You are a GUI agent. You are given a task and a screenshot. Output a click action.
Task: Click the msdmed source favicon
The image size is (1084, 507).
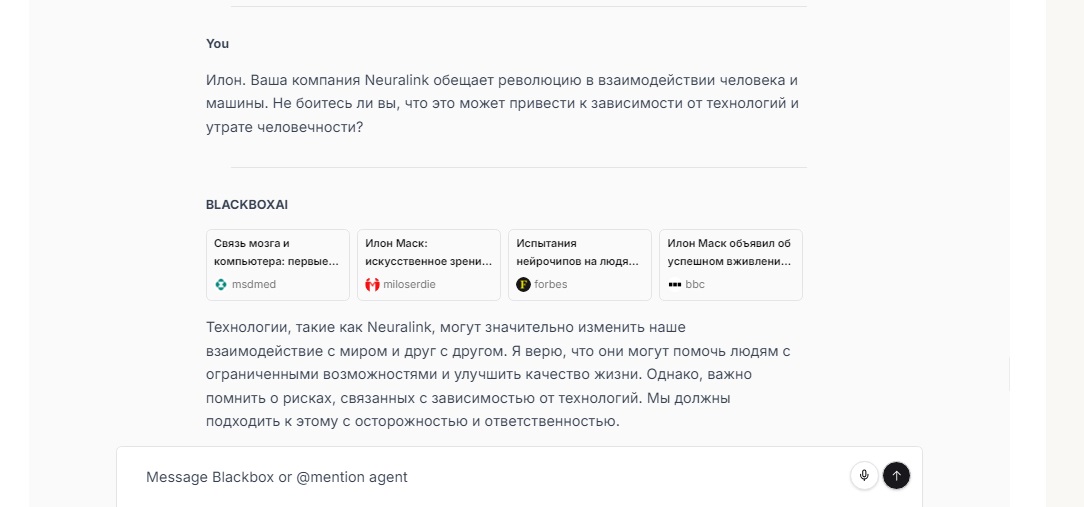tap(221, 284)
